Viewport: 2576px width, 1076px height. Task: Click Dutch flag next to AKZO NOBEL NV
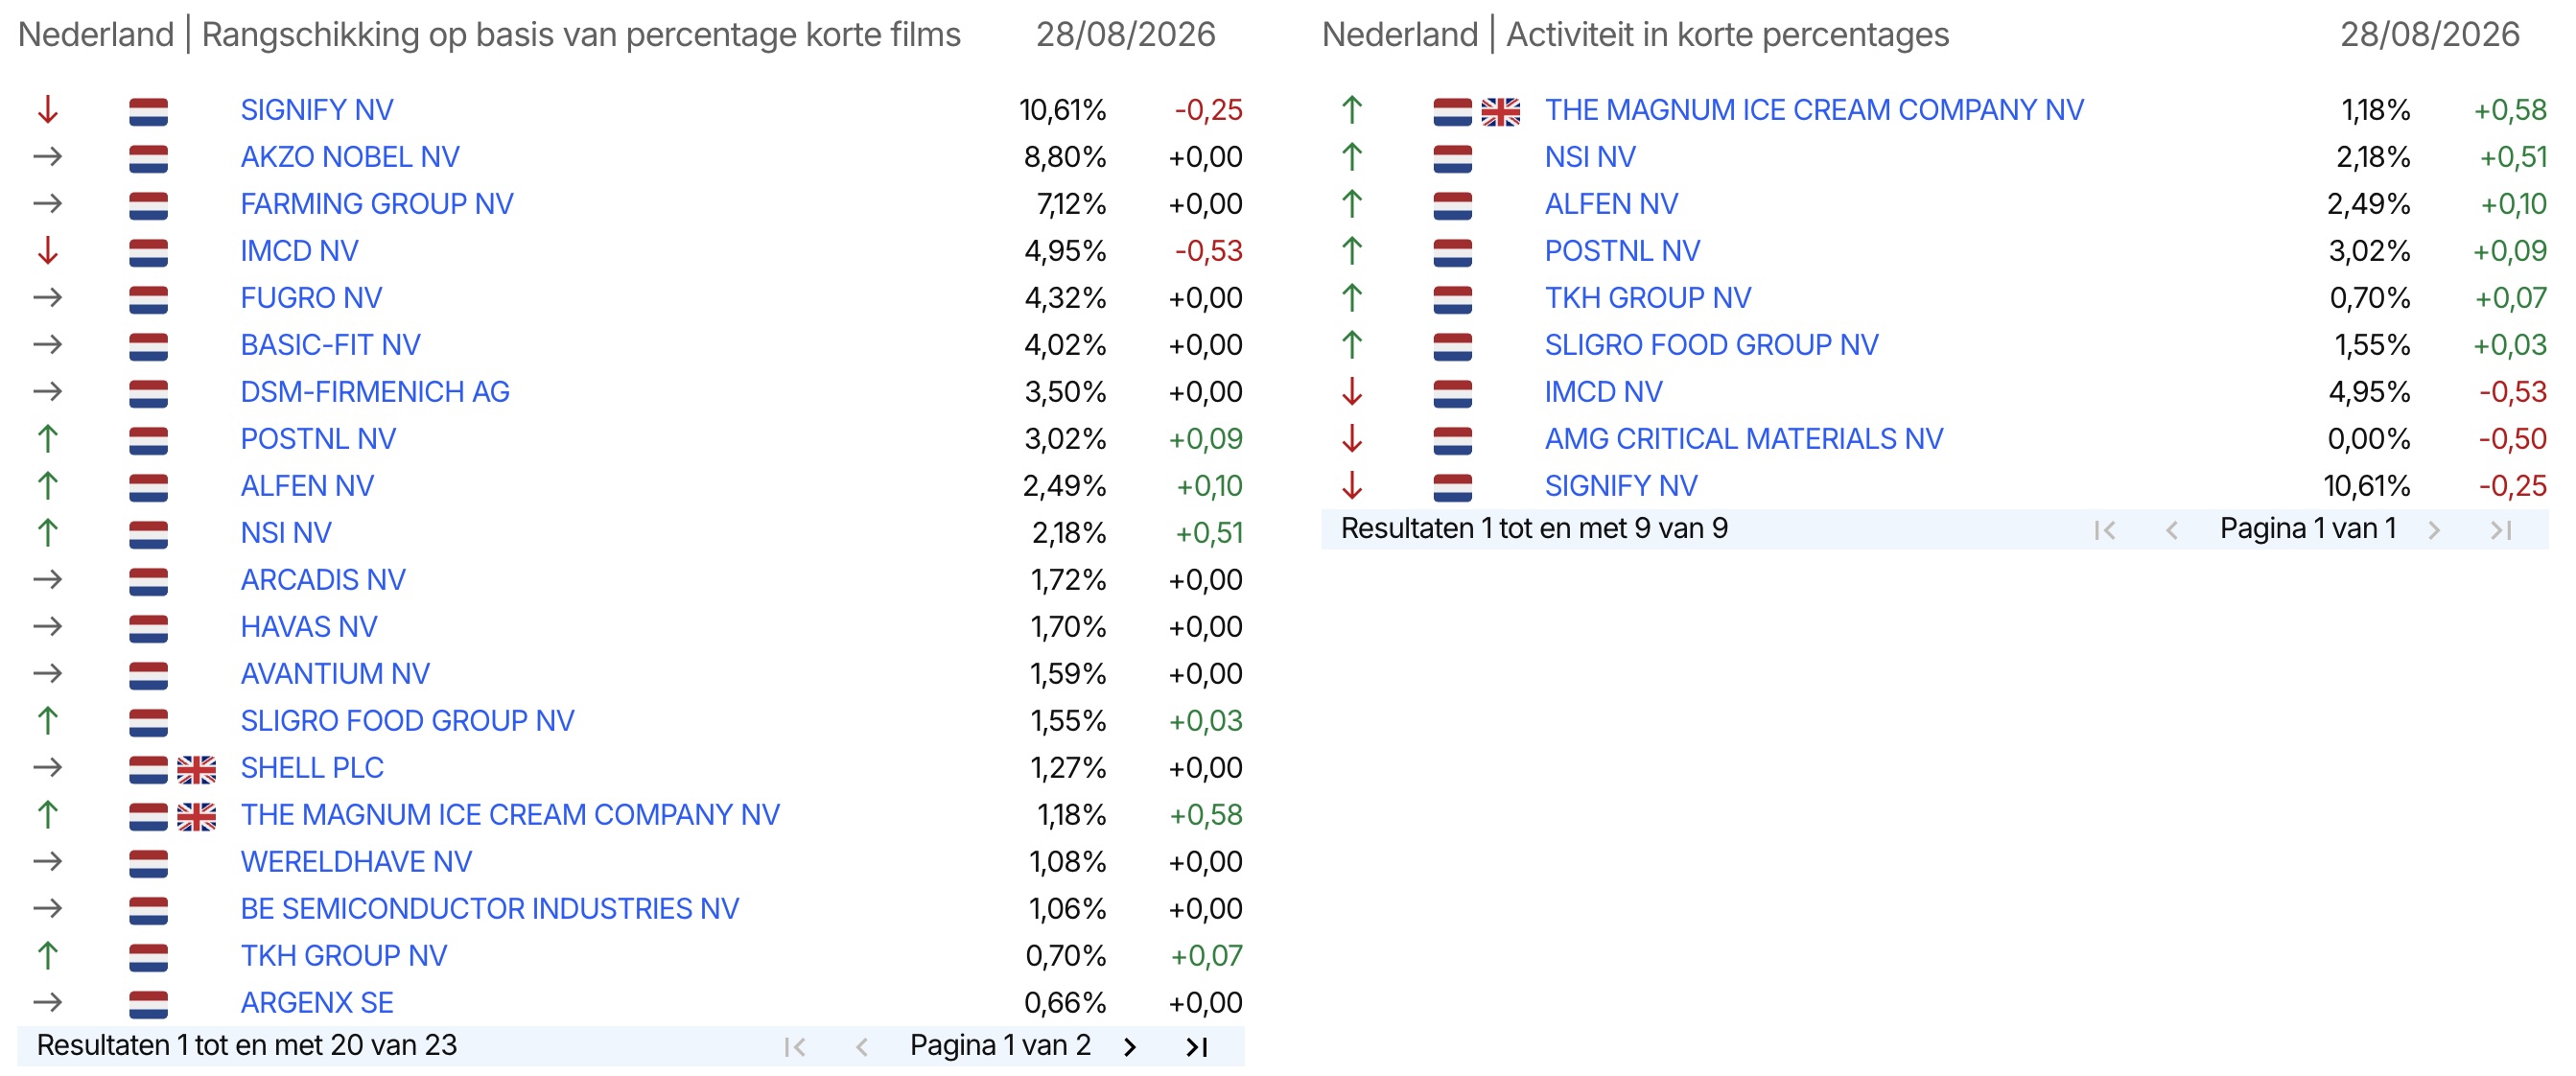coord(148,158)
